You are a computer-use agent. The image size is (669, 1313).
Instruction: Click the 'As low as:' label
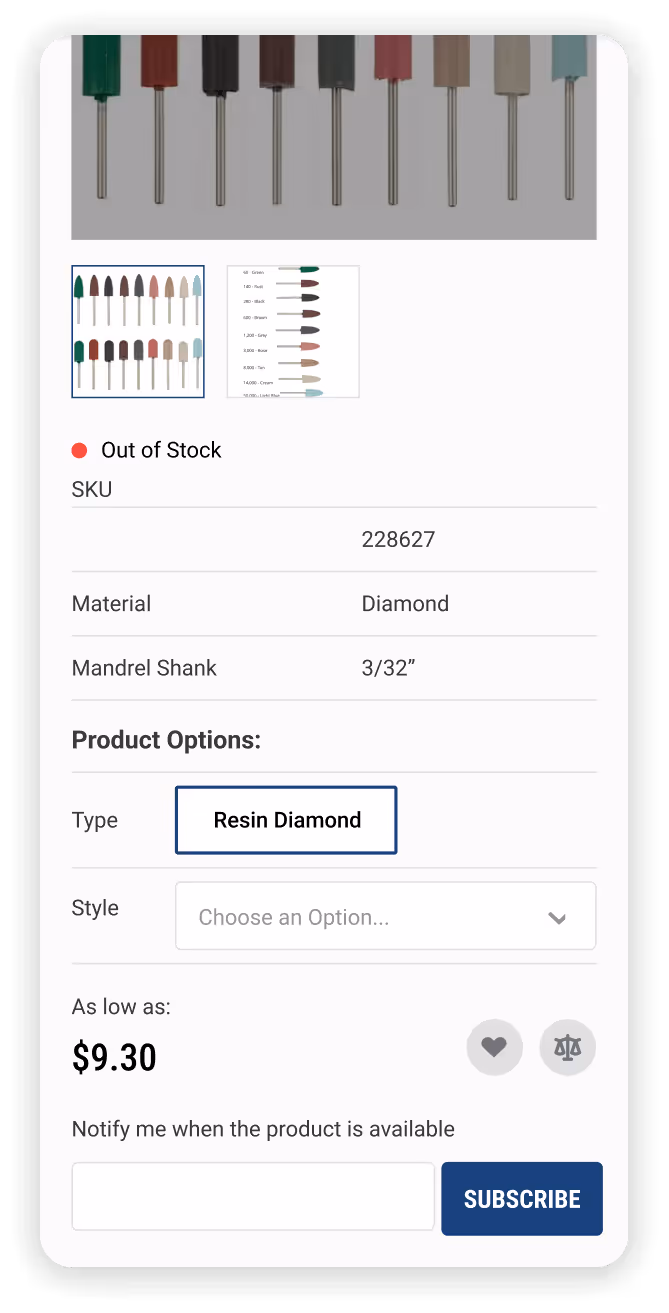120,1006
